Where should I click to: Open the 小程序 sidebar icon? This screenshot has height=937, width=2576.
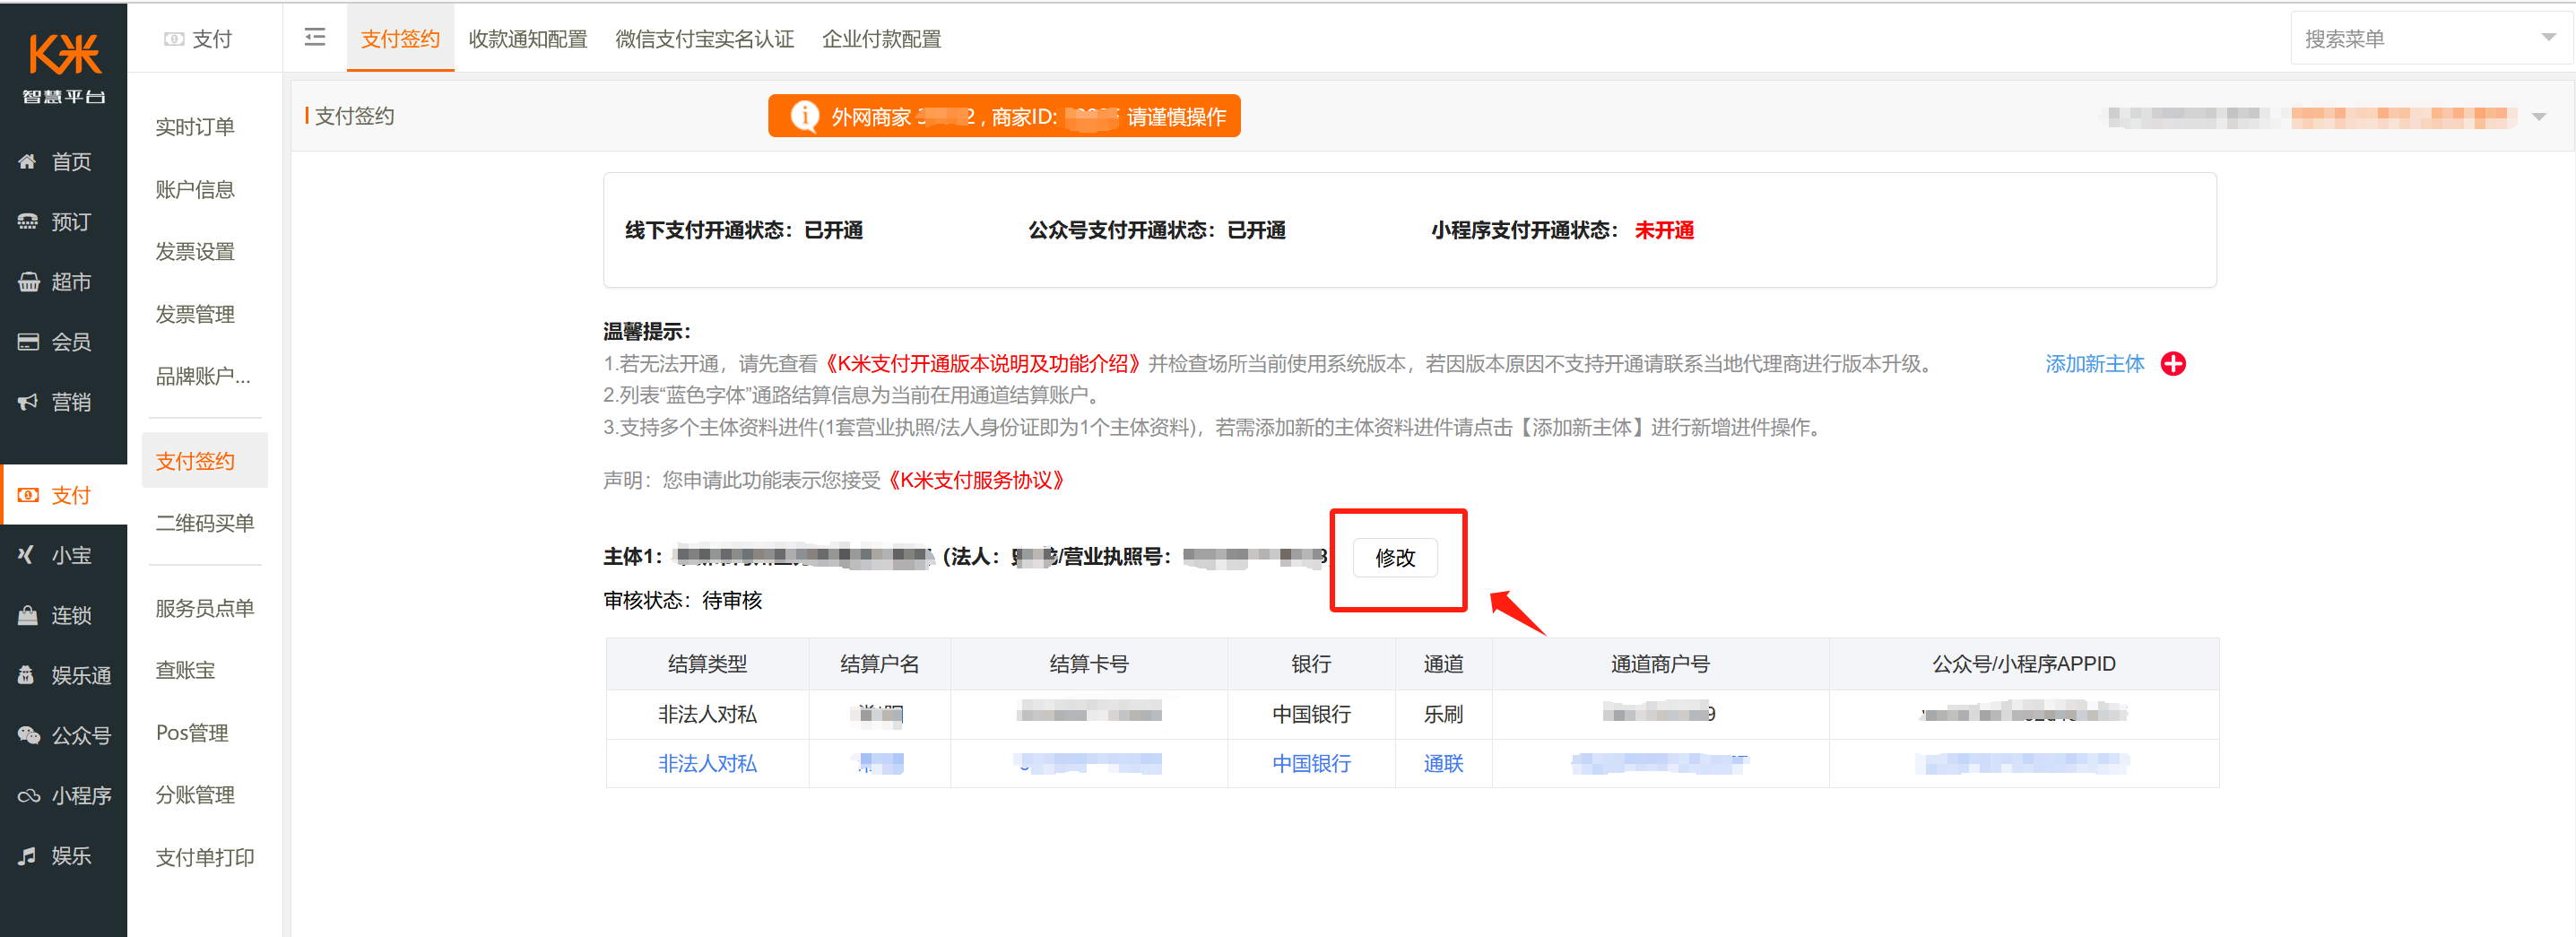pyautogui.click(x=27, y=796)
